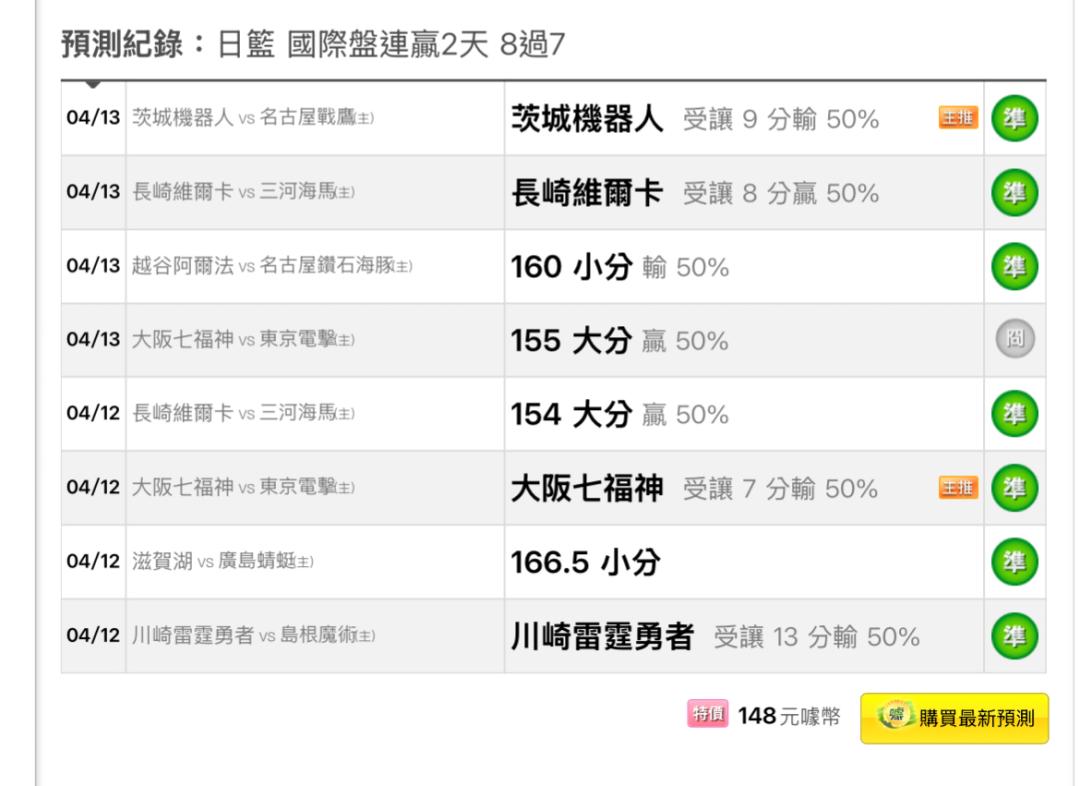Viewport: 1080px width, 786px height.
Task: Click green 準 icon for 166.5 小分 row
Action: [x=1015, y=561]
